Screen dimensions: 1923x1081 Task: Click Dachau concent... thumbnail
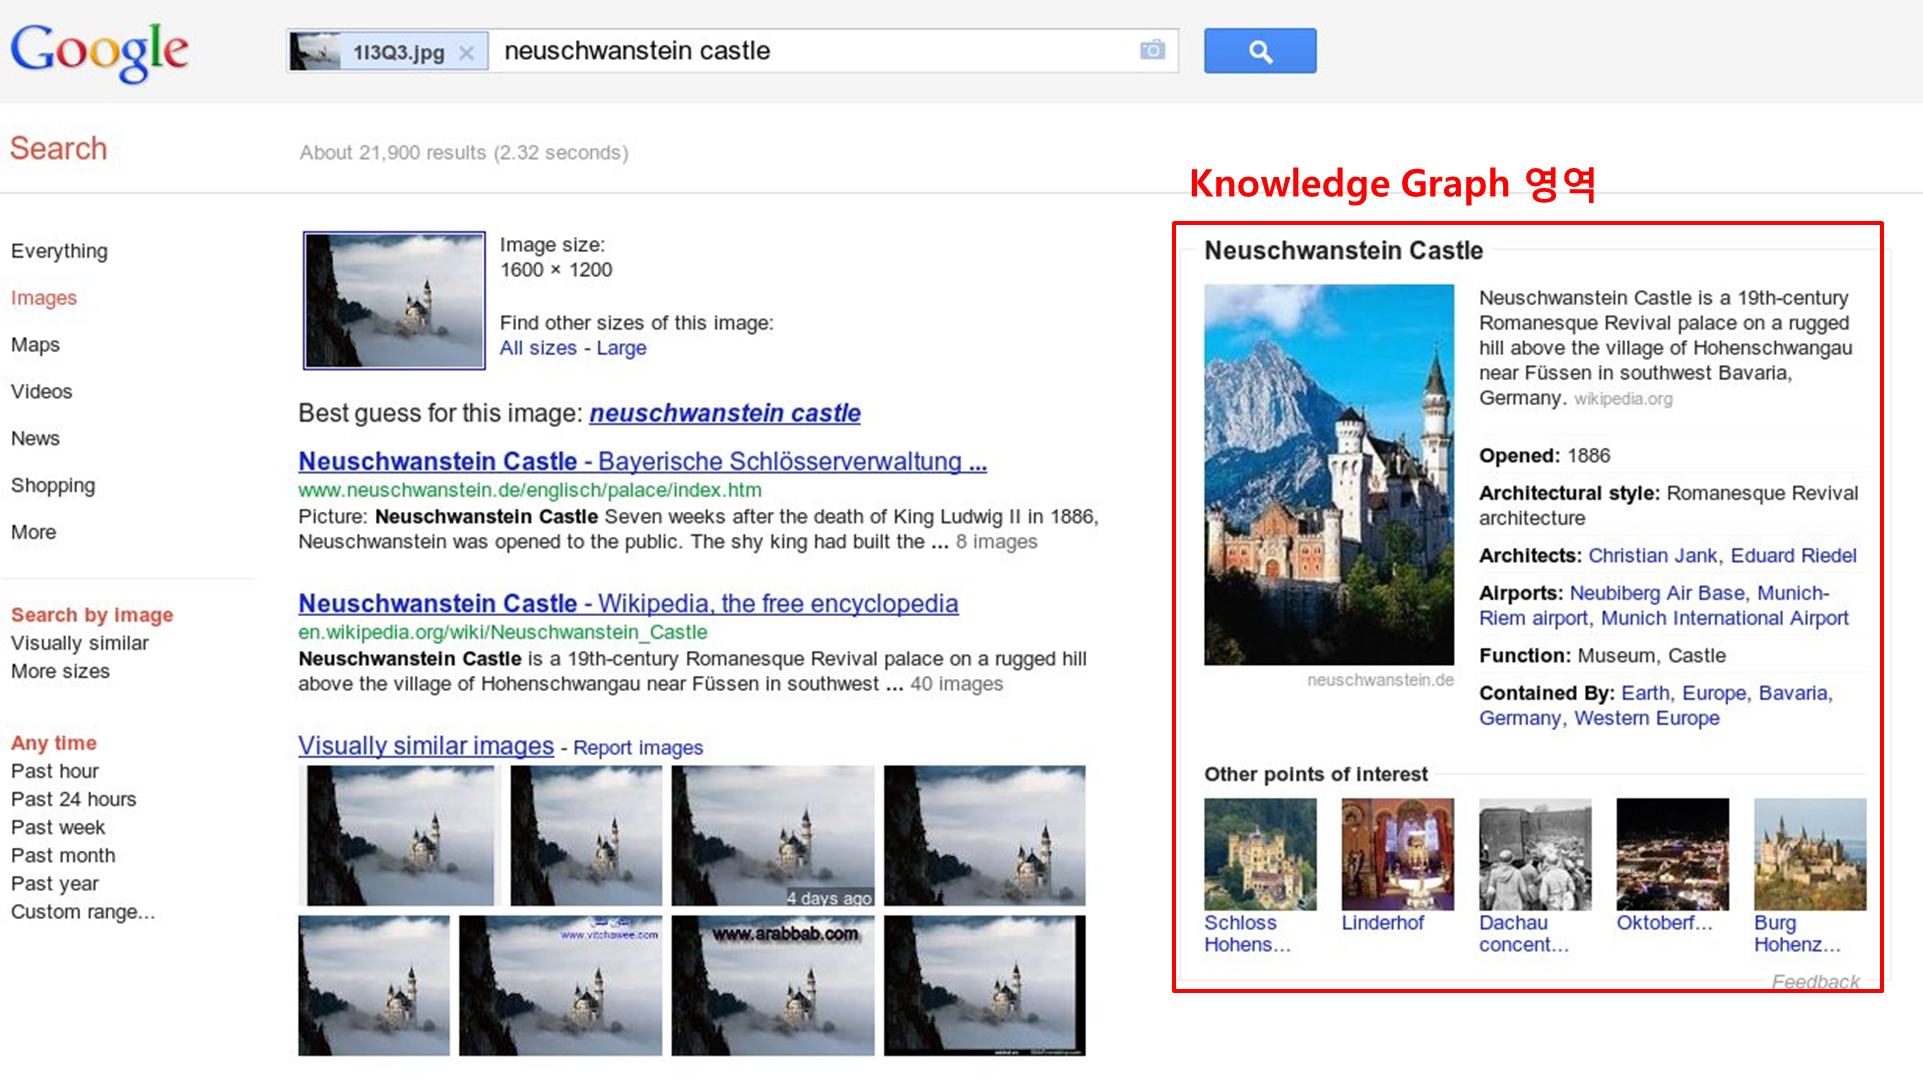pos(1535,854)
